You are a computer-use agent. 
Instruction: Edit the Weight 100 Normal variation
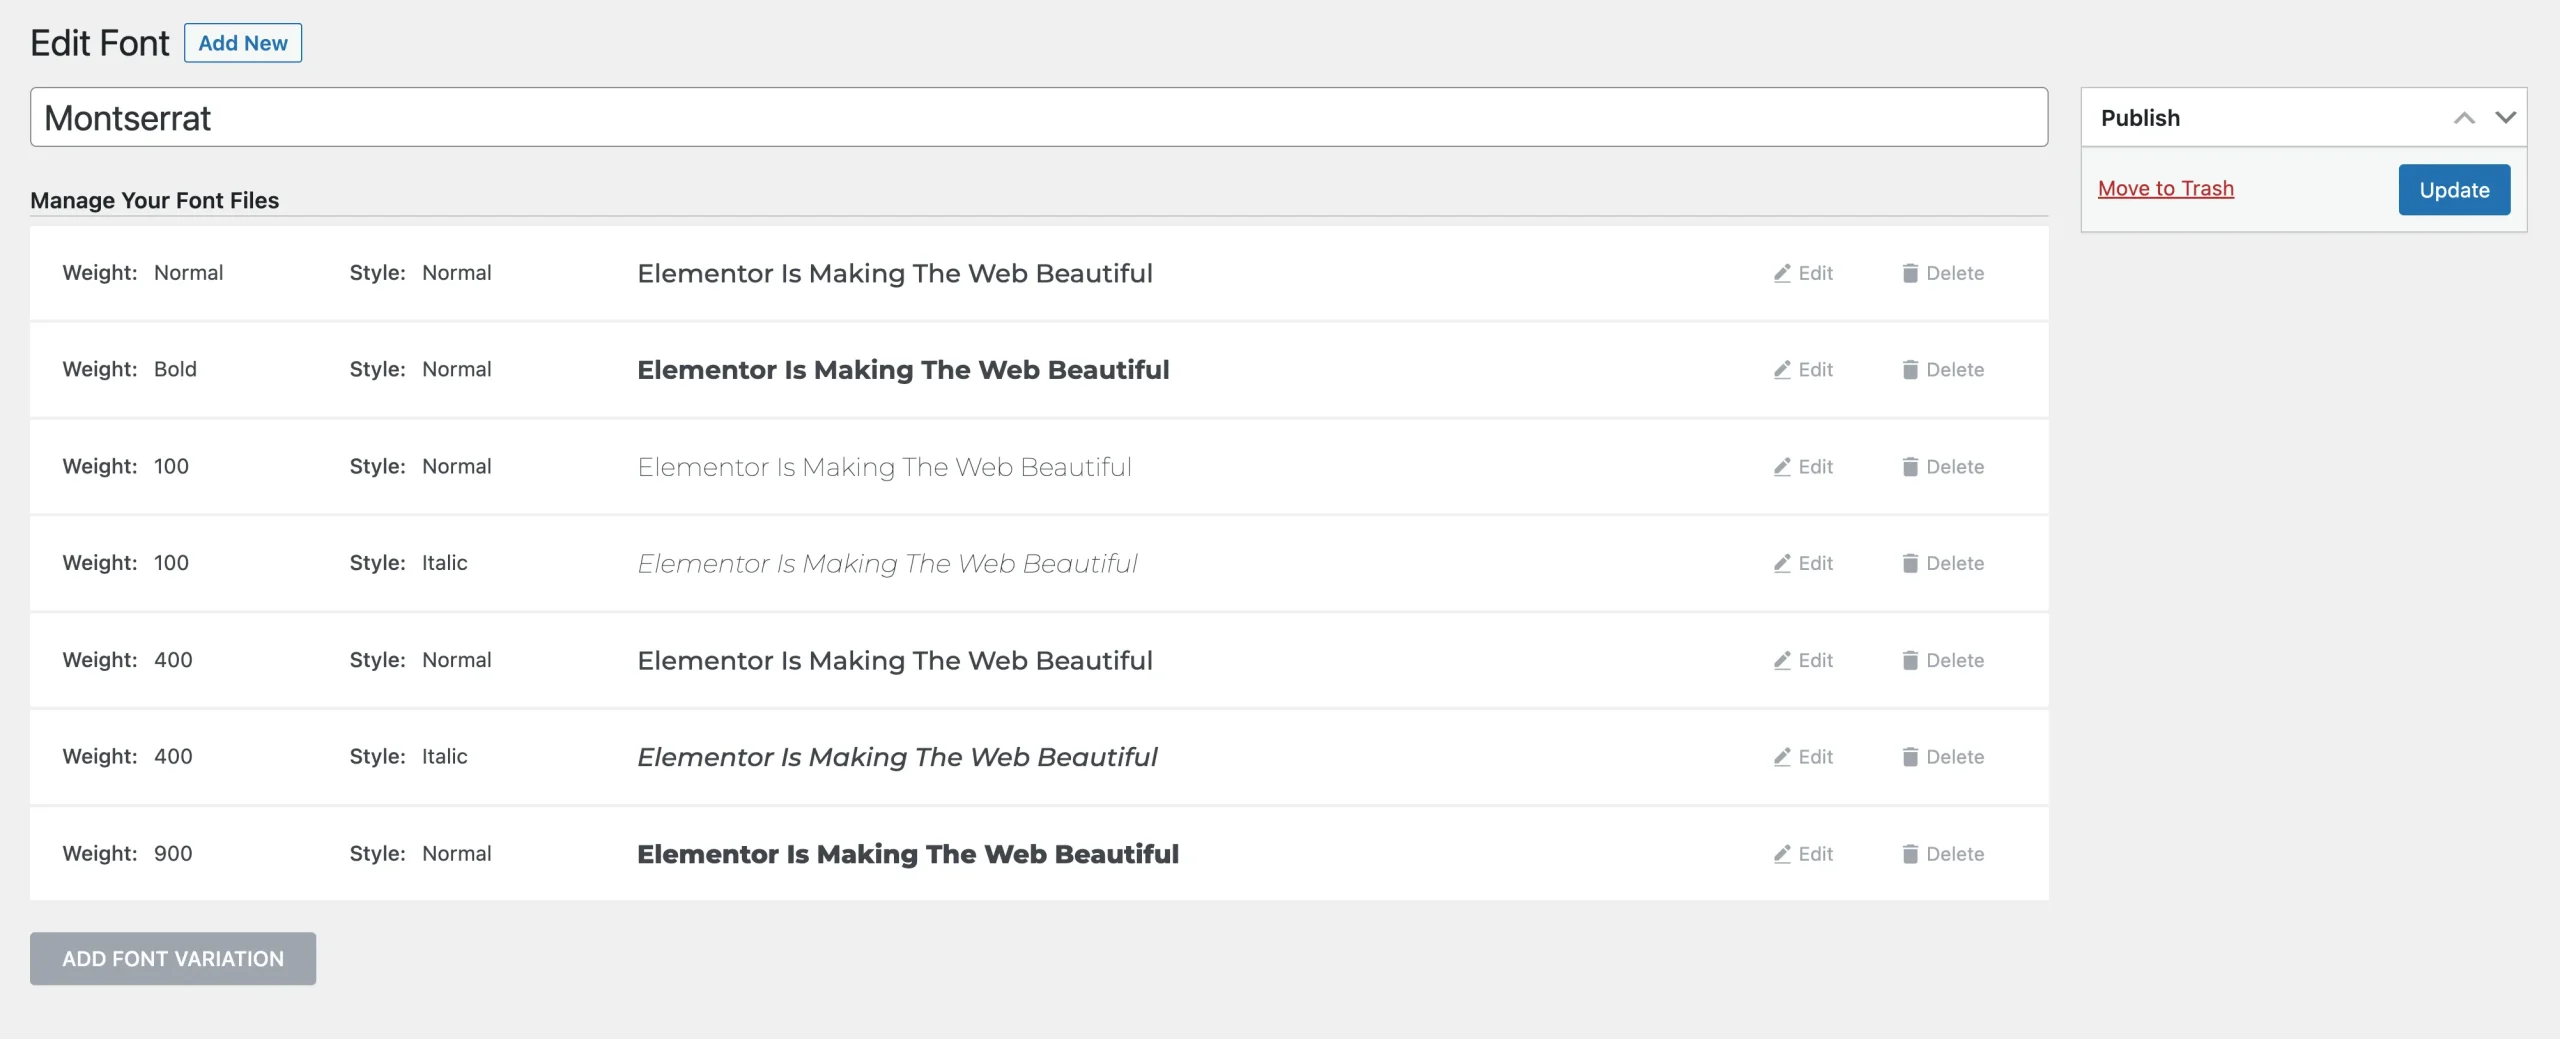pos(1802,466)
